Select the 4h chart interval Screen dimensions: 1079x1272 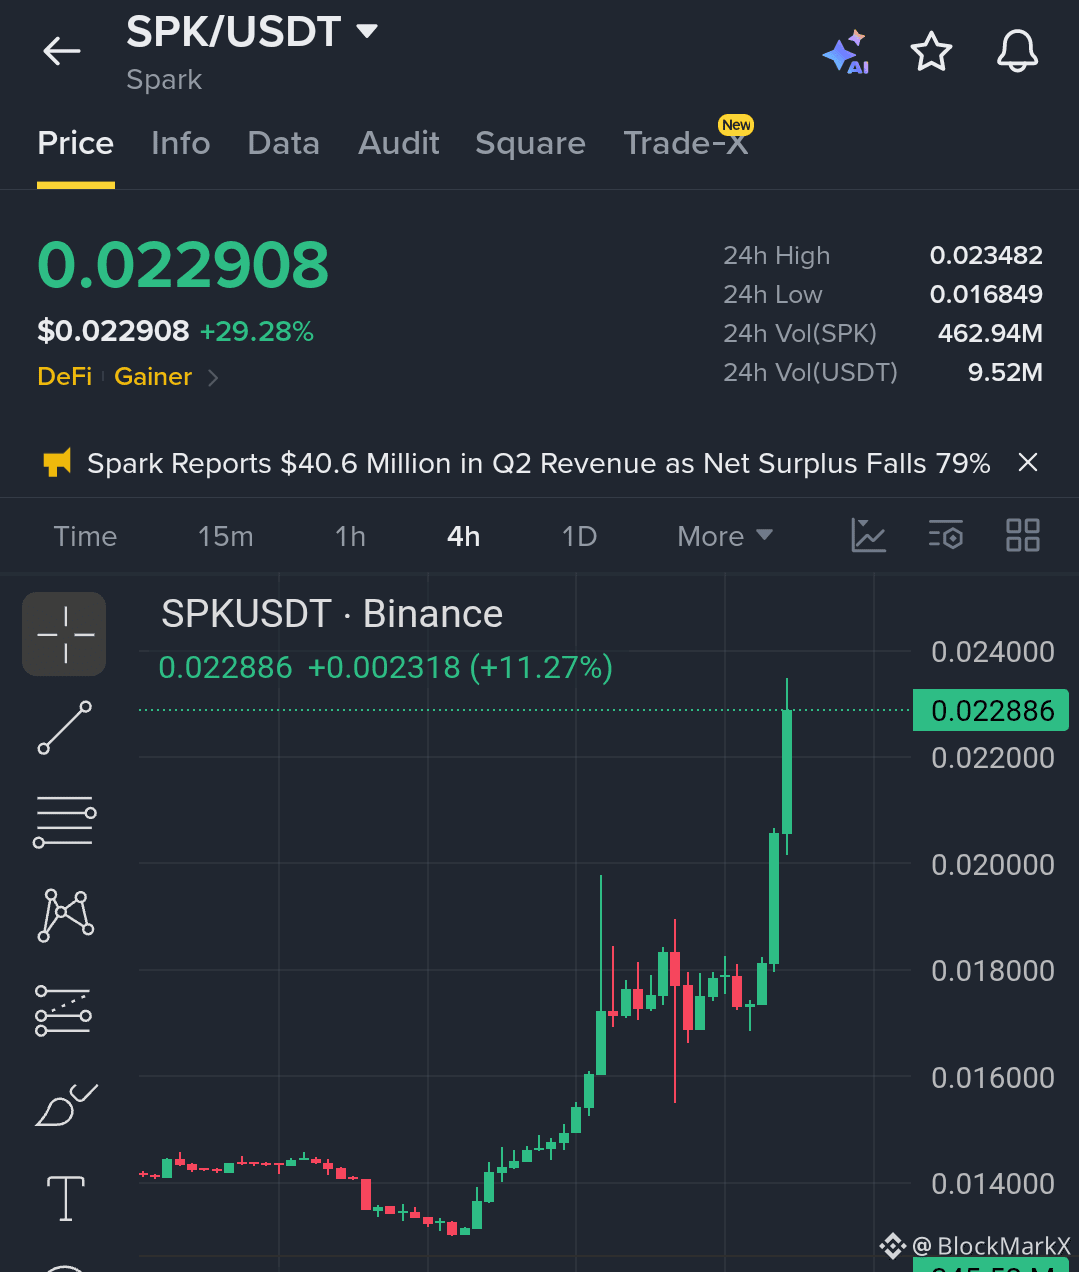(463, 537)
